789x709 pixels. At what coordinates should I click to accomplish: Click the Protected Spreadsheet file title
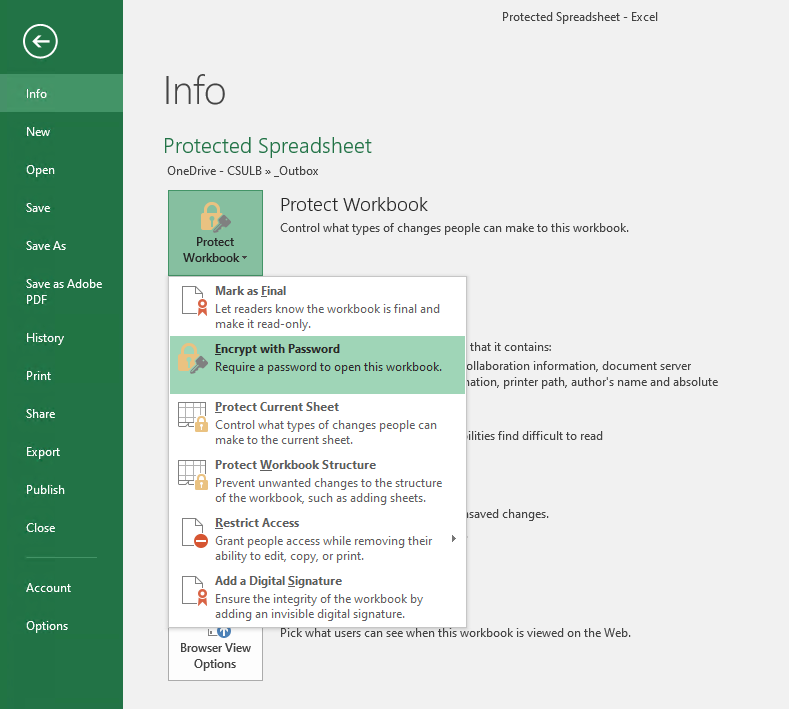coord(267,146)
